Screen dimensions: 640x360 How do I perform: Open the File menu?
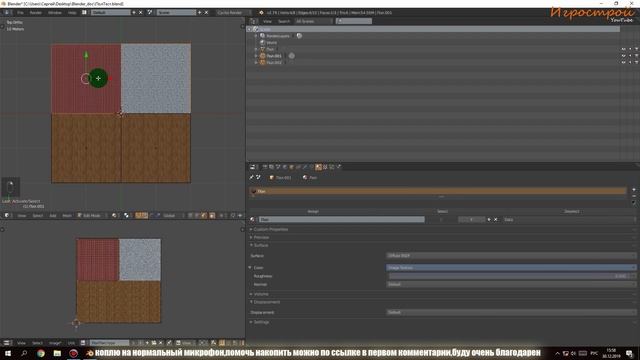[x=20, y=13]
